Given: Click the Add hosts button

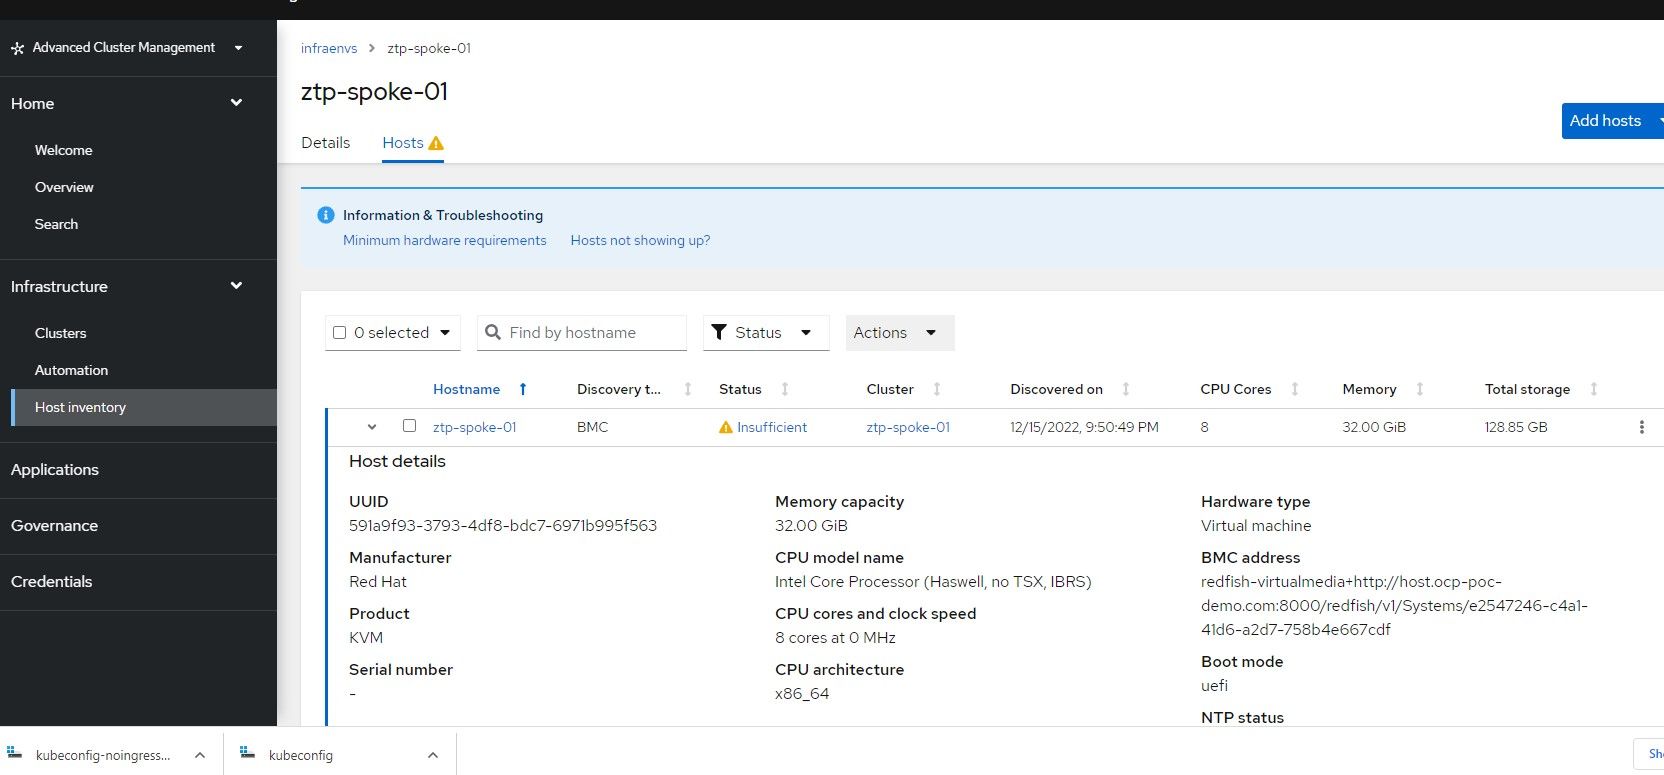Looking at the screenshot, I should click(1606, 121).
